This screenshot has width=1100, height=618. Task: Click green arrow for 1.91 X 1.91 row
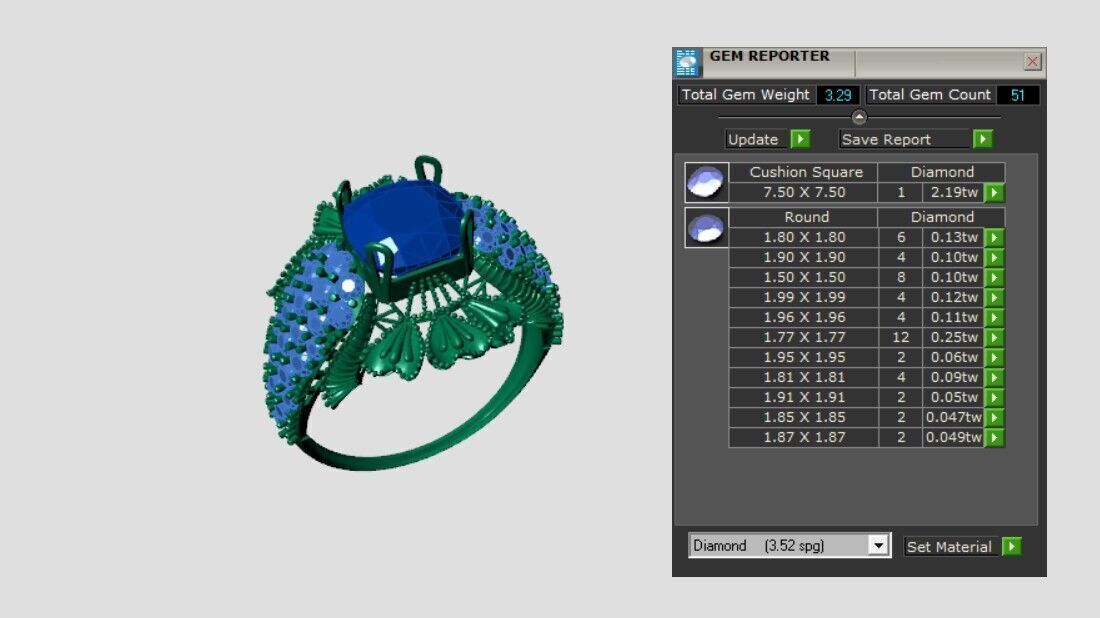(994, 397)
